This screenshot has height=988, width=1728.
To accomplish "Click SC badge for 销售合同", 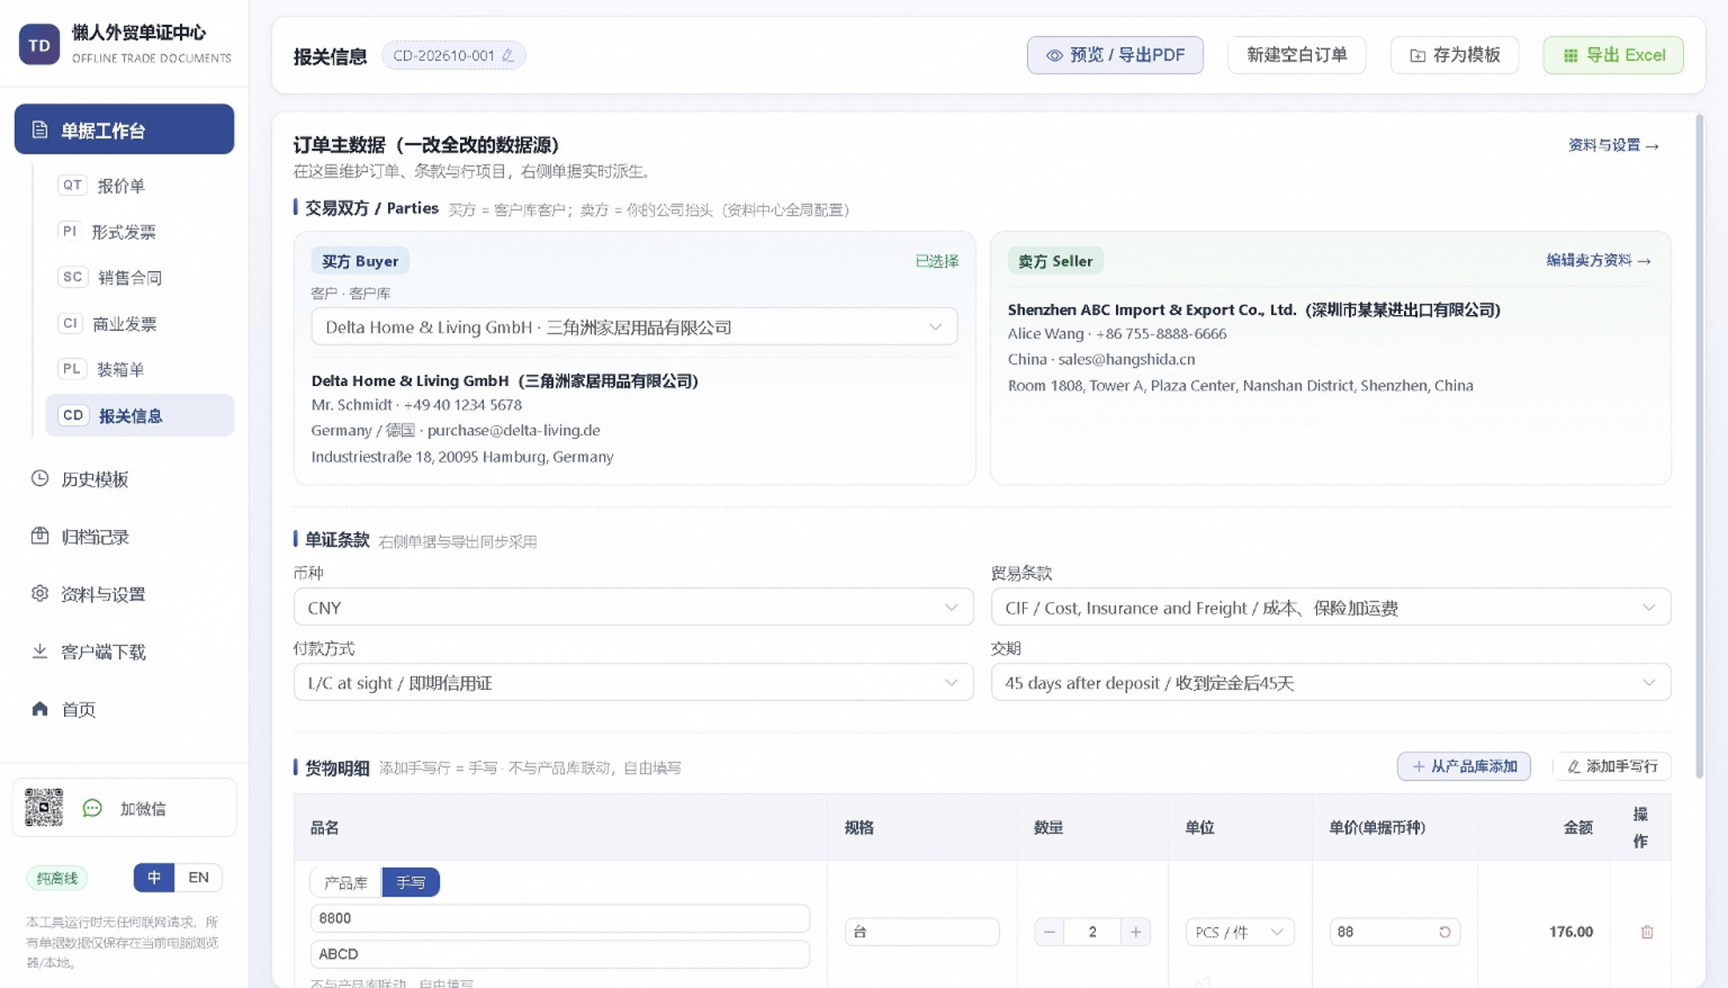I will coord(72,277).
